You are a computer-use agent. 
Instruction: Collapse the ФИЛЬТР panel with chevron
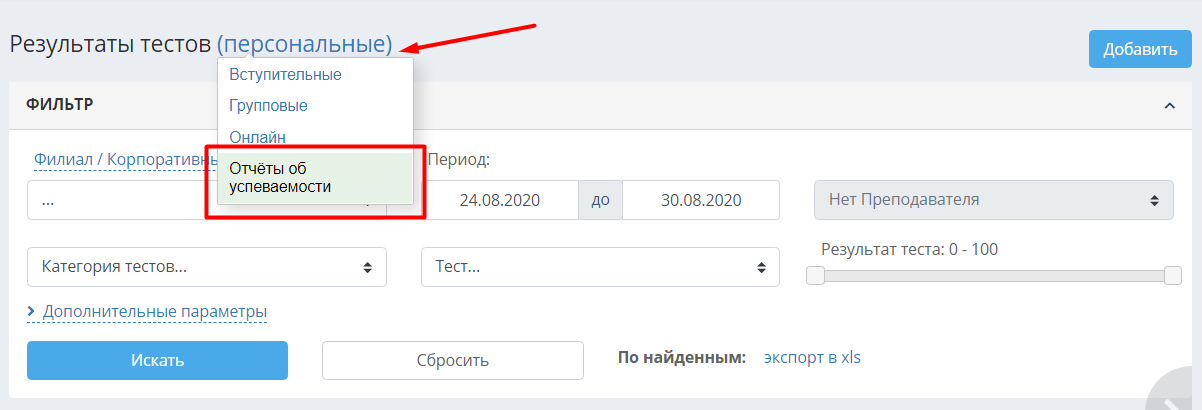pyautogui.click(x=1169, y=104)
